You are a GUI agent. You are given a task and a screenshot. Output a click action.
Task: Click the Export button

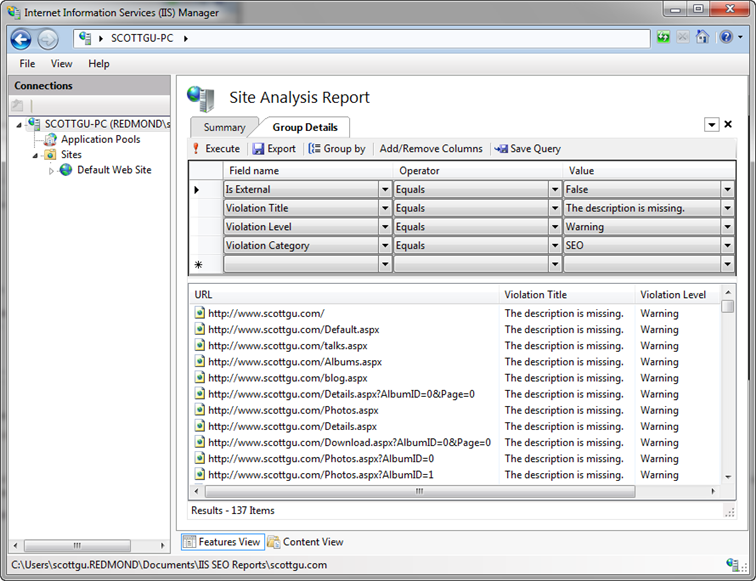tap(274, 149)
